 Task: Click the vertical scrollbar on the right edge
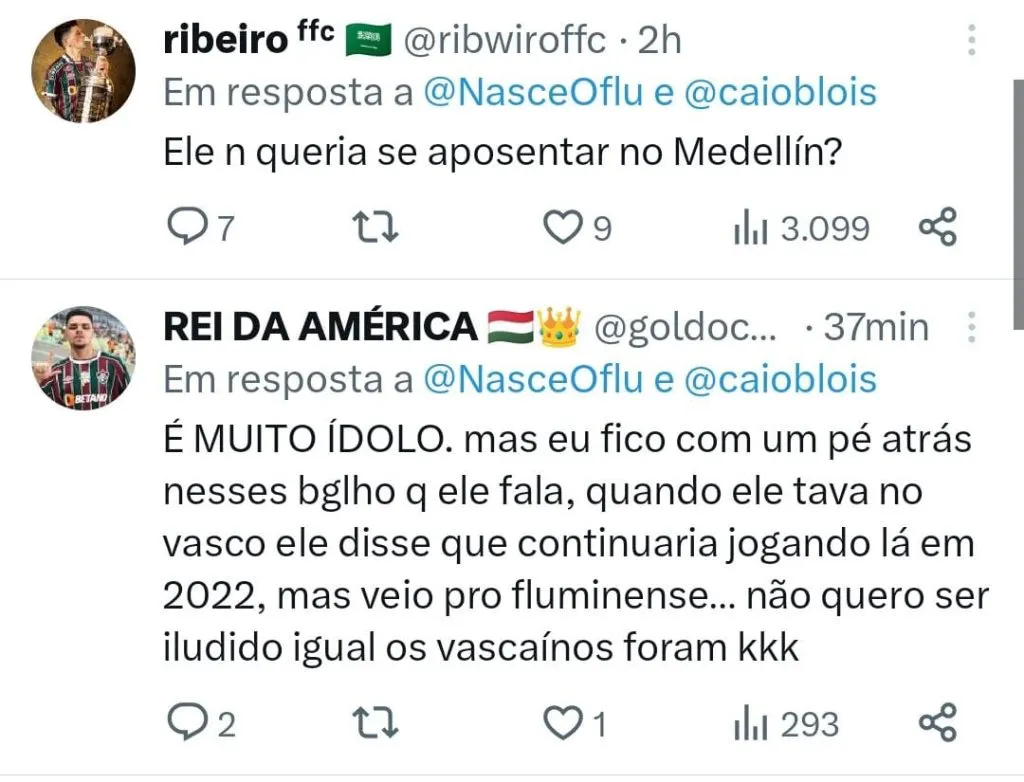click(1018, 200)
